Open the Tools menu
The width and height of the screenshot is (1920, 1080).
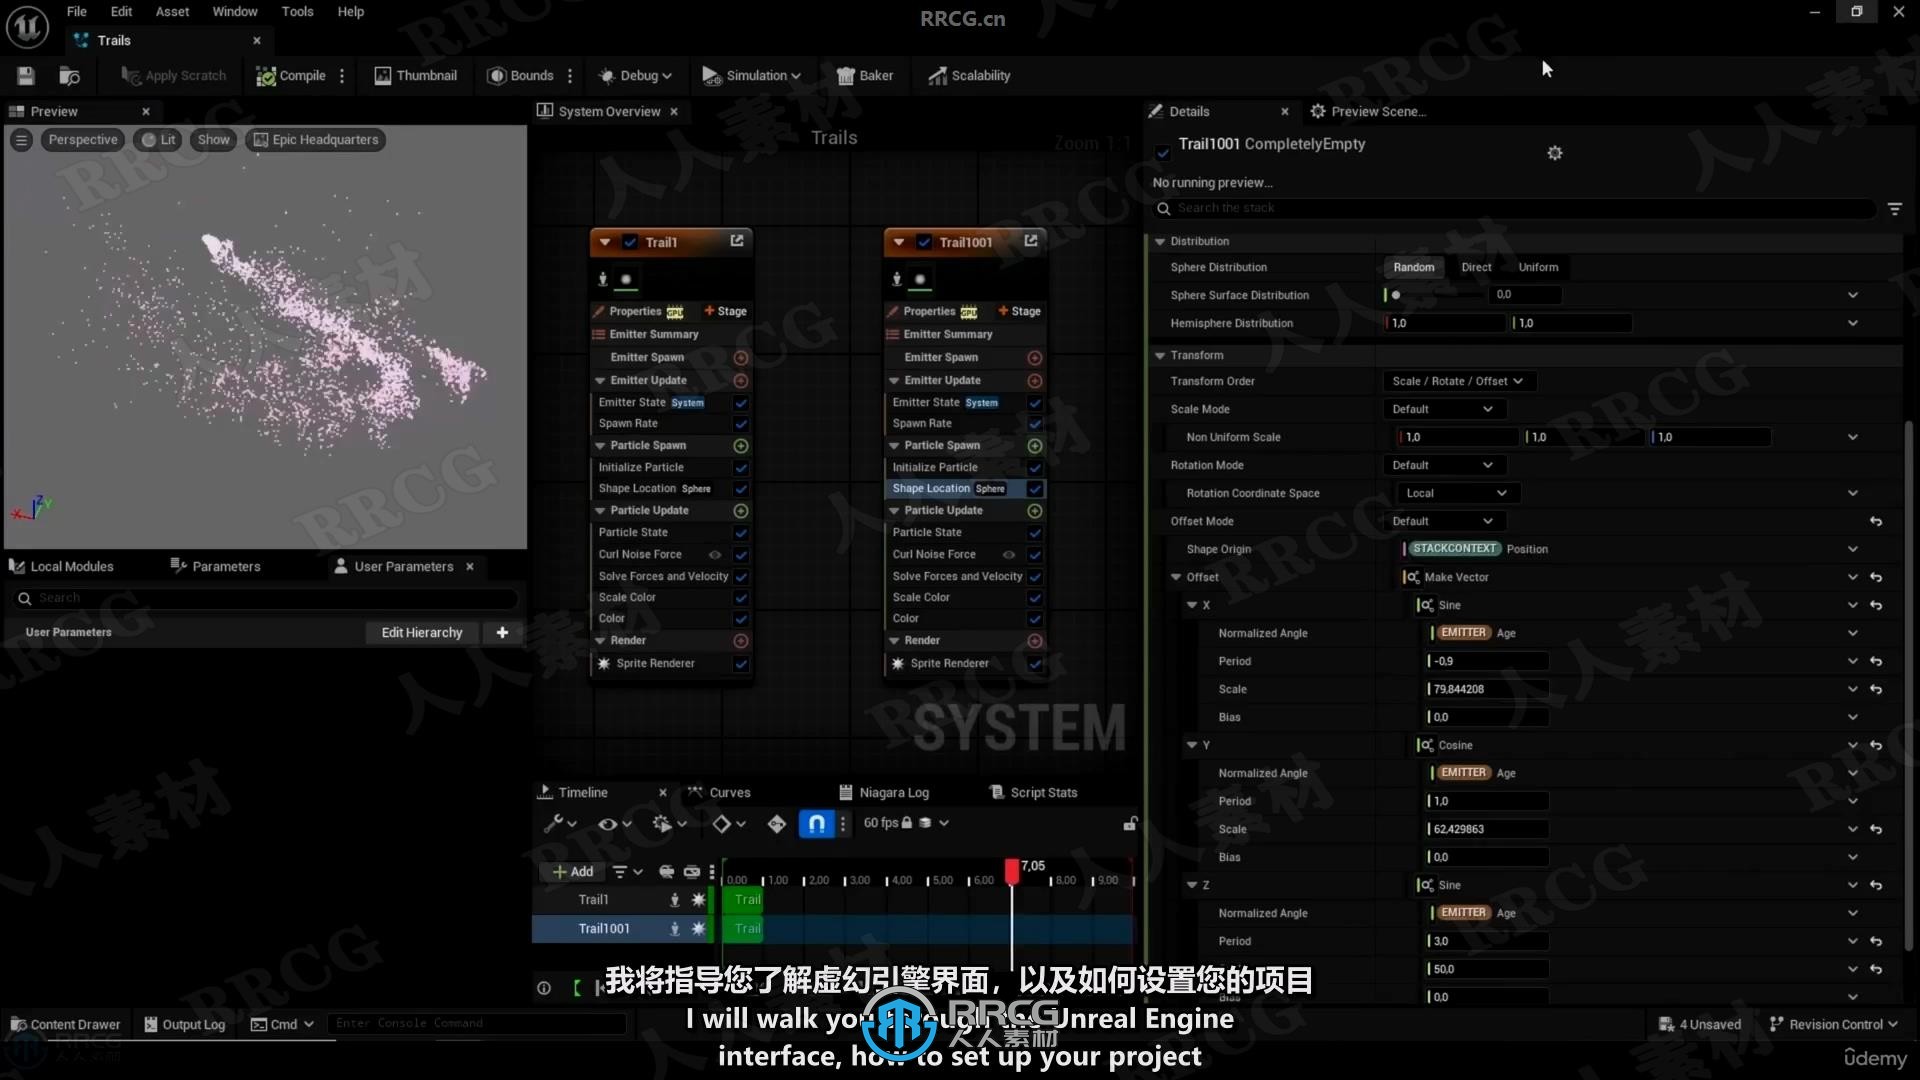coord(297,12)
